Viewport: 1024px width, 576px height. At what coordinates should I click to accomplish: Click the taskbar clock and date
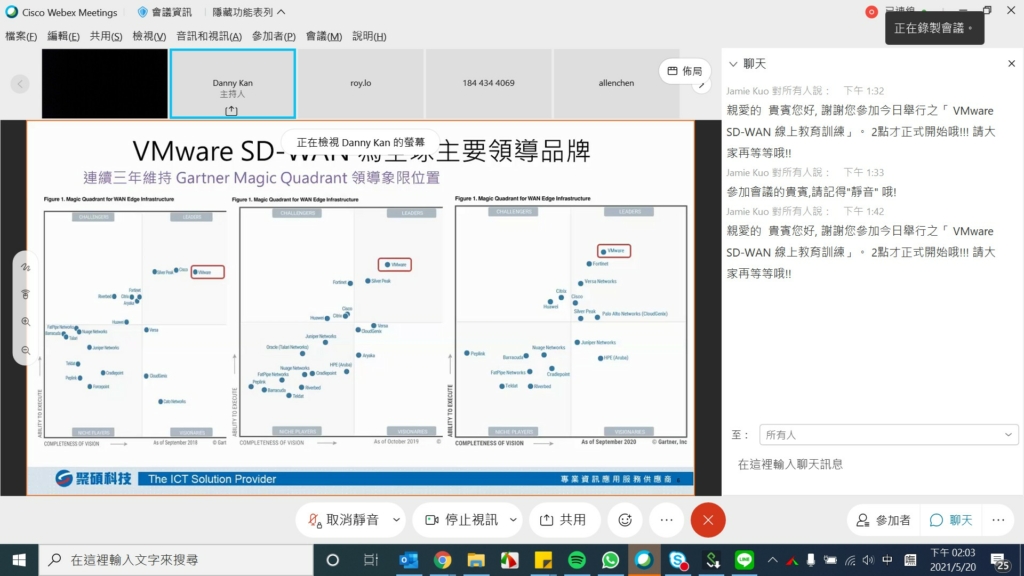point(953,560)
